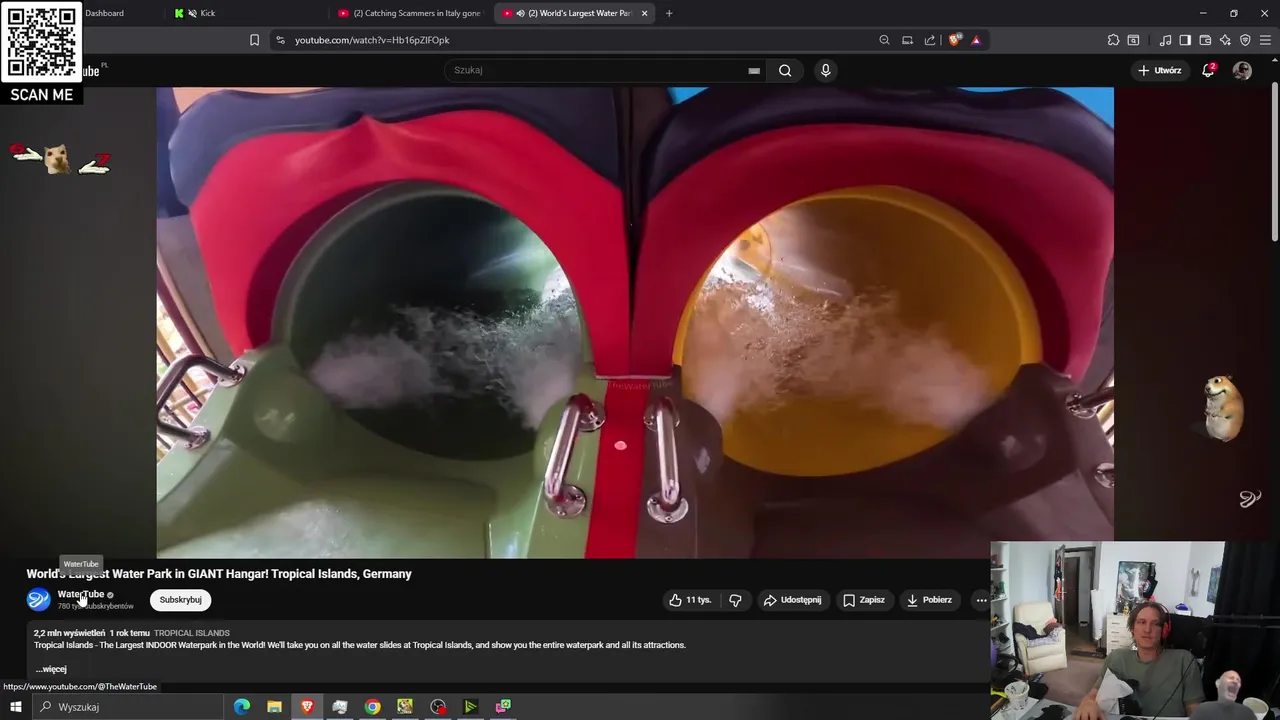Click the Utwórz create button
The width and height of the screenshot is (1280, 720).
tap(1160, 70)
